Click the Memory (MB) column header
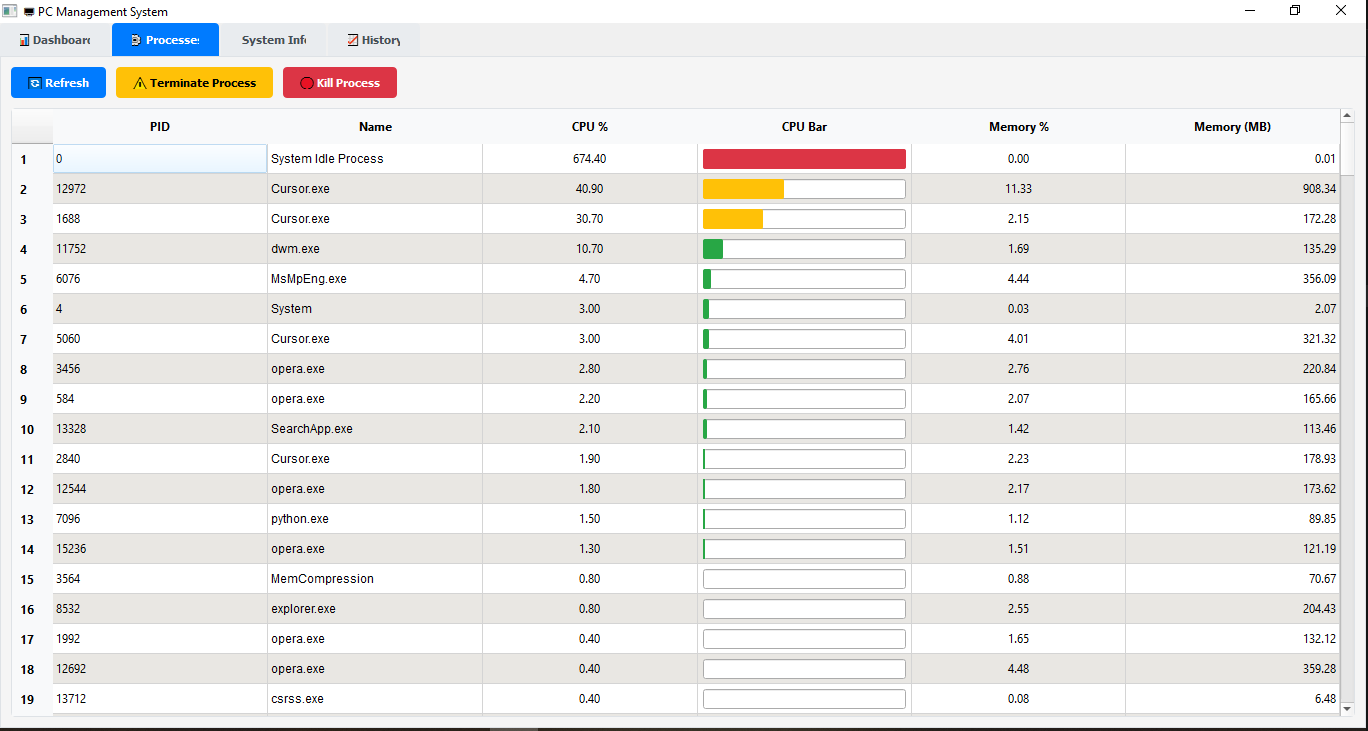1368x731 pixels. pos(1232,127)
